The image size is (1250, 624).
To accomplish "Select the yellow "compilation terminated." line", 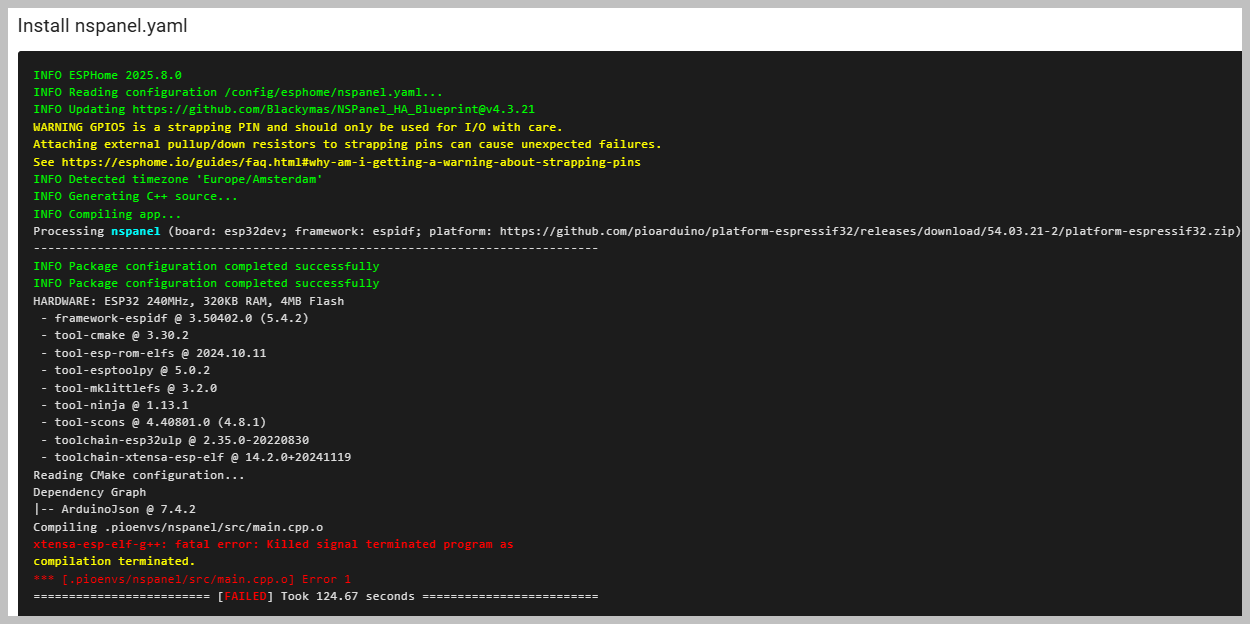I will 114,561.
